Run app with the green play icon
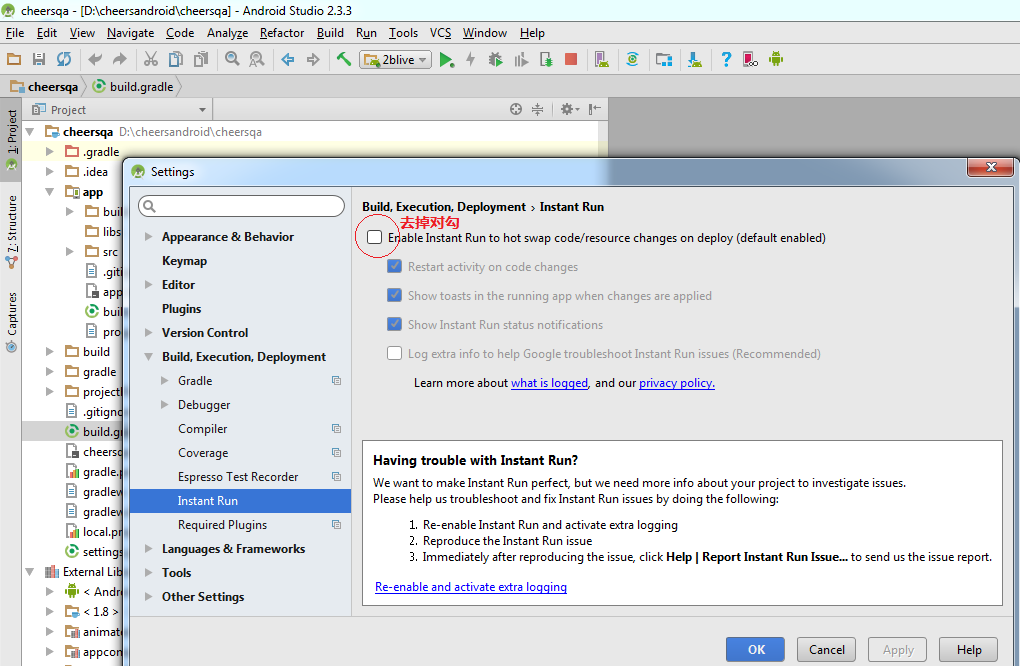Viewport: 1020px width, 666px height. tap(446, 60)
